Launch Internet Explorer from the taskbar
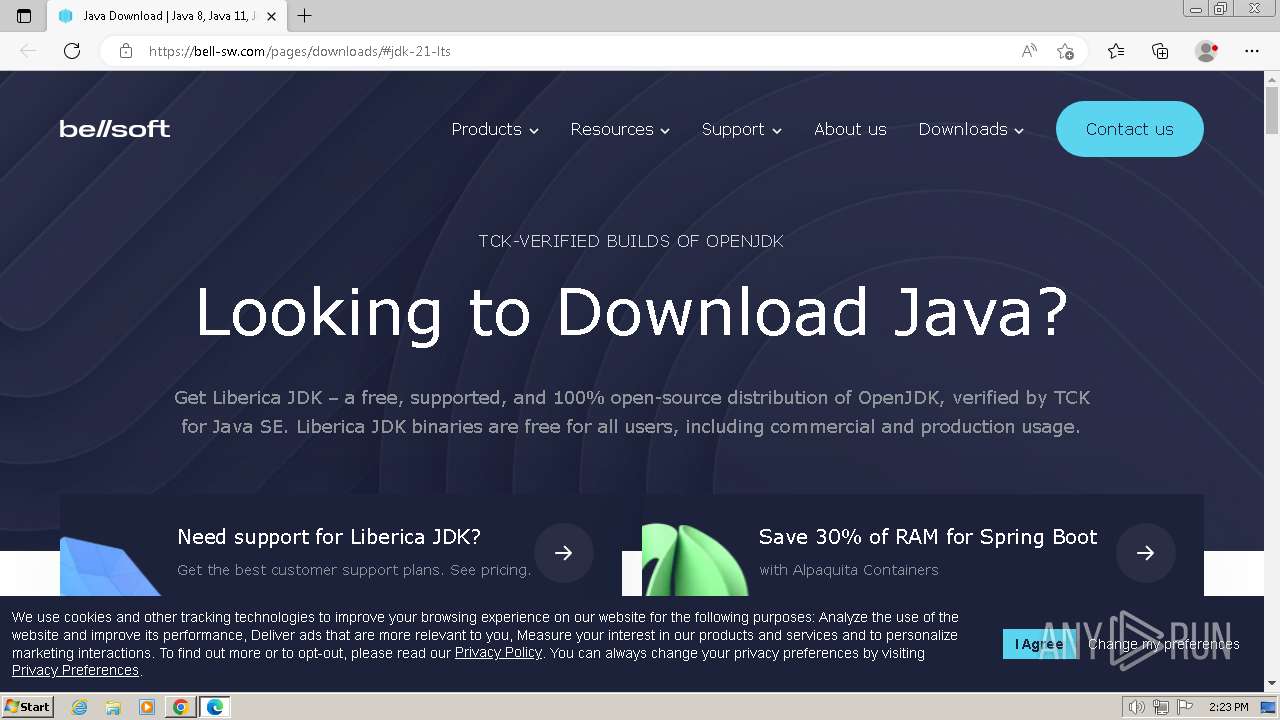The image size is (1280, 720). point(80,707)
